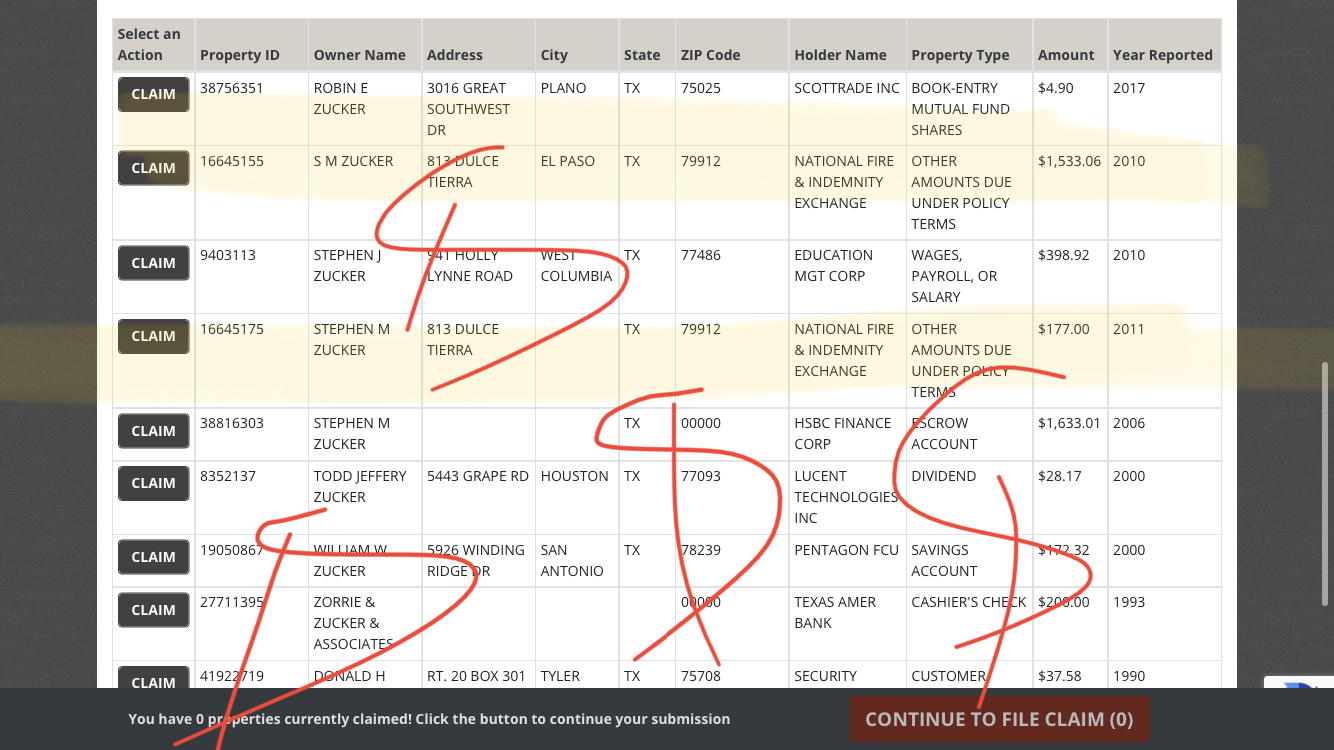Screen dimensions: 1334x750
Task: Claim property ID 16645175
Action: pos(153,336)
